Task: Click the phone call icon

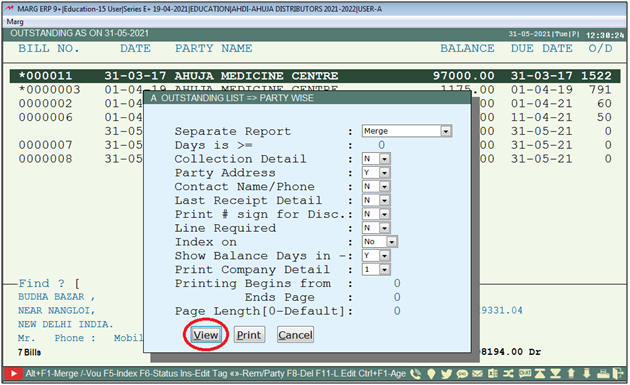Action: tap(416, 374)
